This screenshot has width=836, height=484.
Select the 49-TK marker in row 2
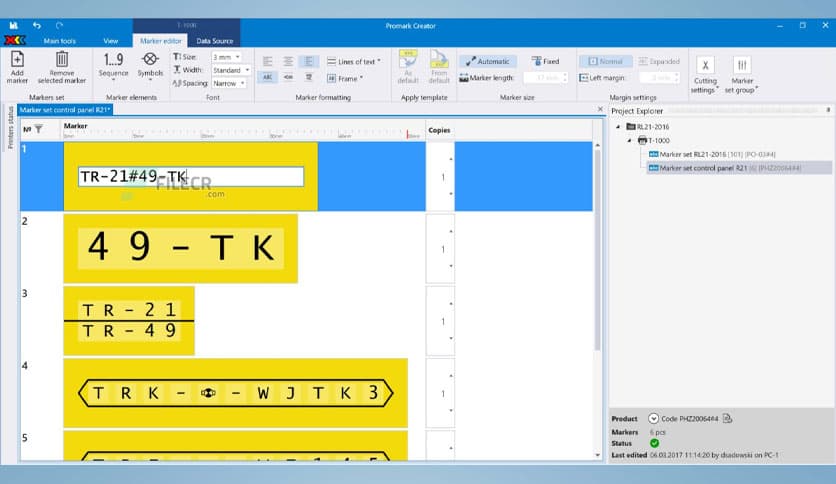(x=181, y=248)
